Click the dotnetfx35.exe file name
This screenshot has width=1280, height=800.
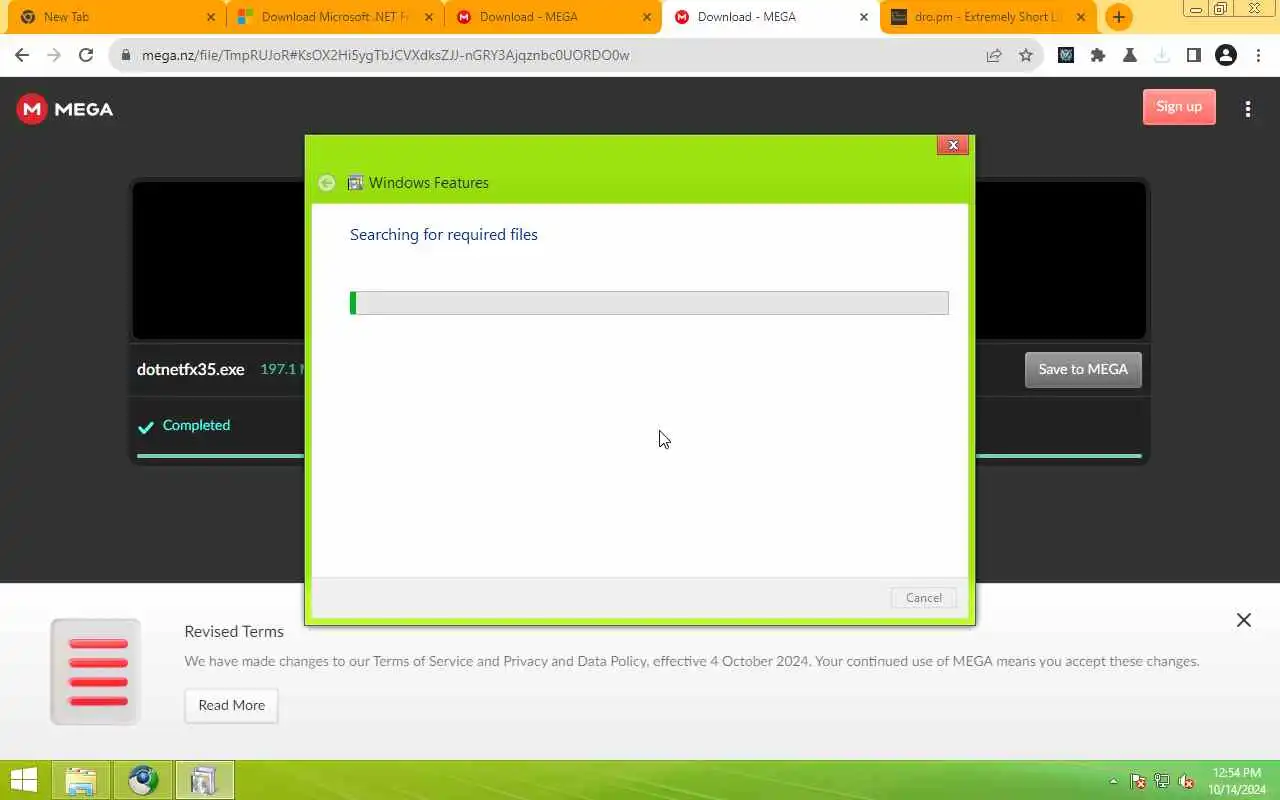point(191,369)
